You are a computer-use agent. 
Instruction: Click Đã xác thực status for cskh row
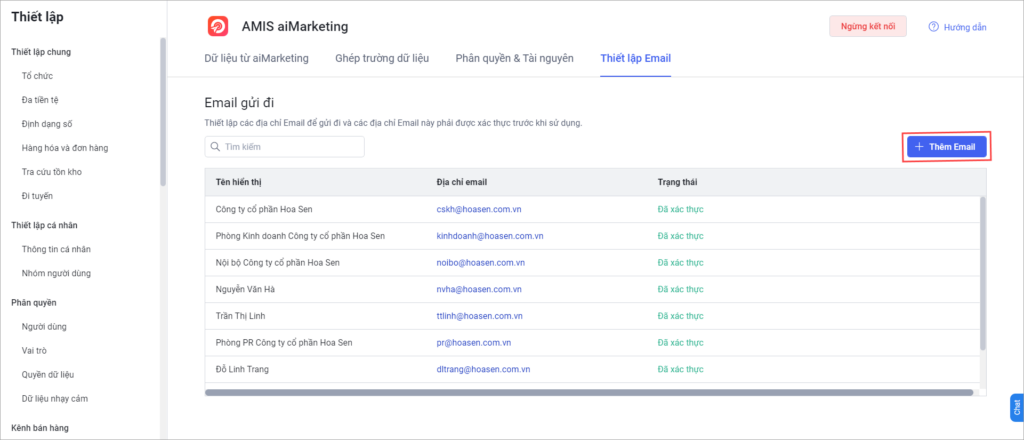(x=680, y=209)
